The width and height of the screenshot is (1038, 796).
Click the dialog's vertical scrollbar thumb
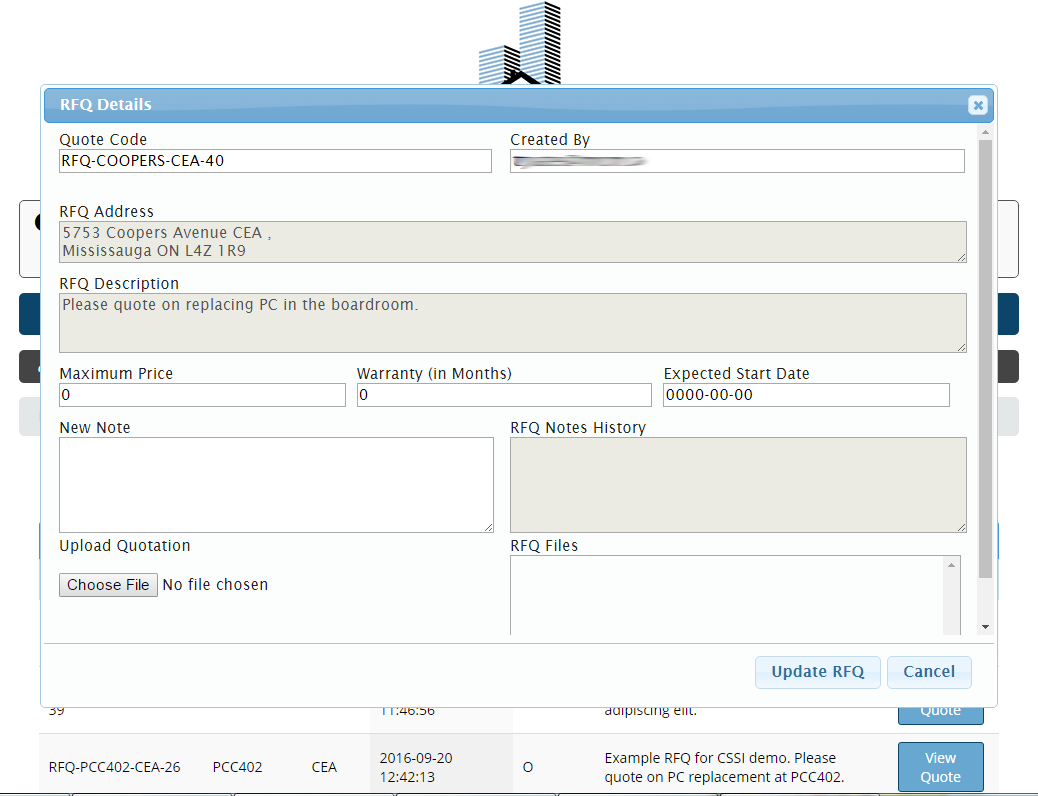click(x=985, y=358)
